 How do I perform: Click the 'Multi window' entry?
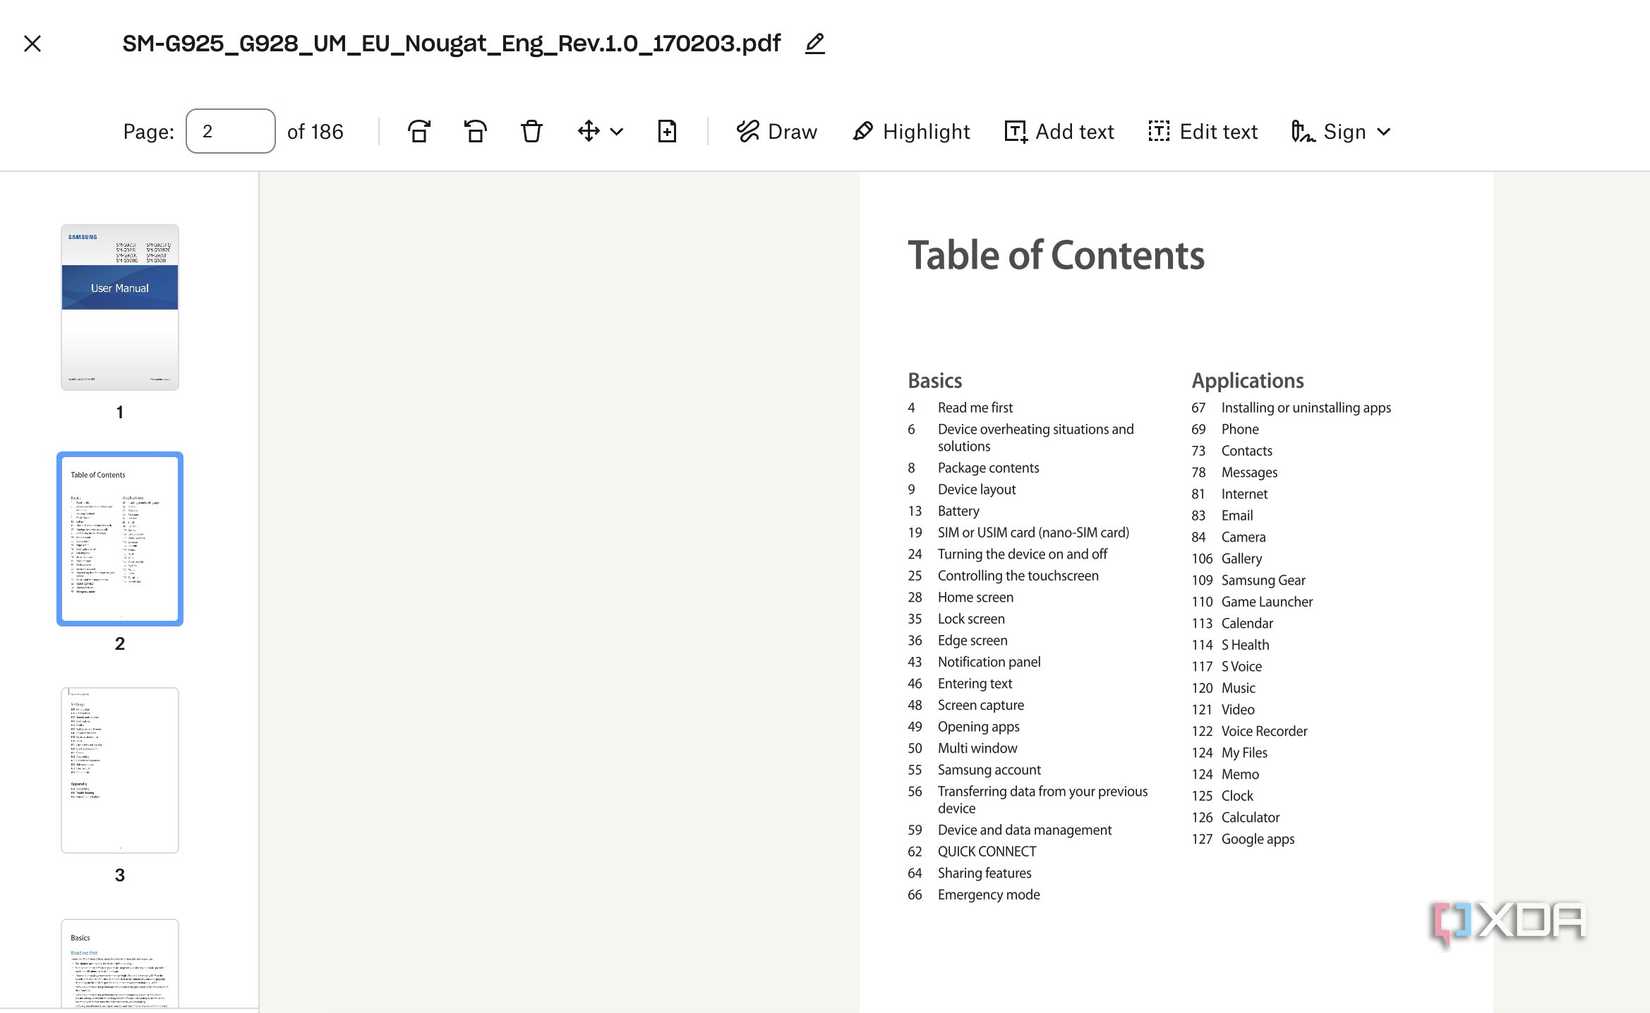[x=977, y=749]
